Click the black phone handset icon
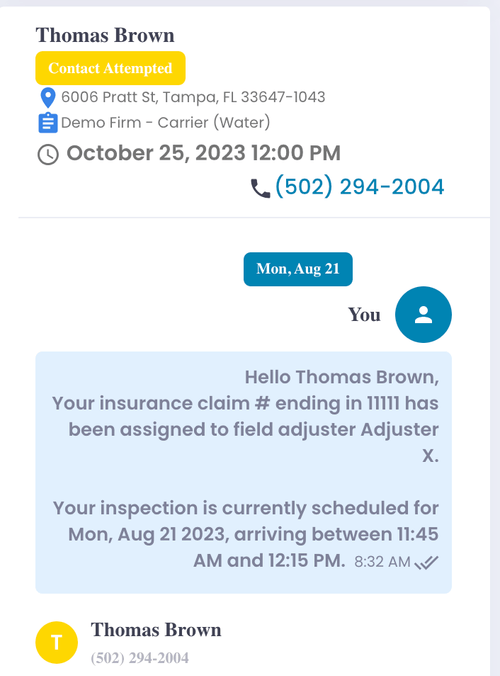 (x=260, y=188)
